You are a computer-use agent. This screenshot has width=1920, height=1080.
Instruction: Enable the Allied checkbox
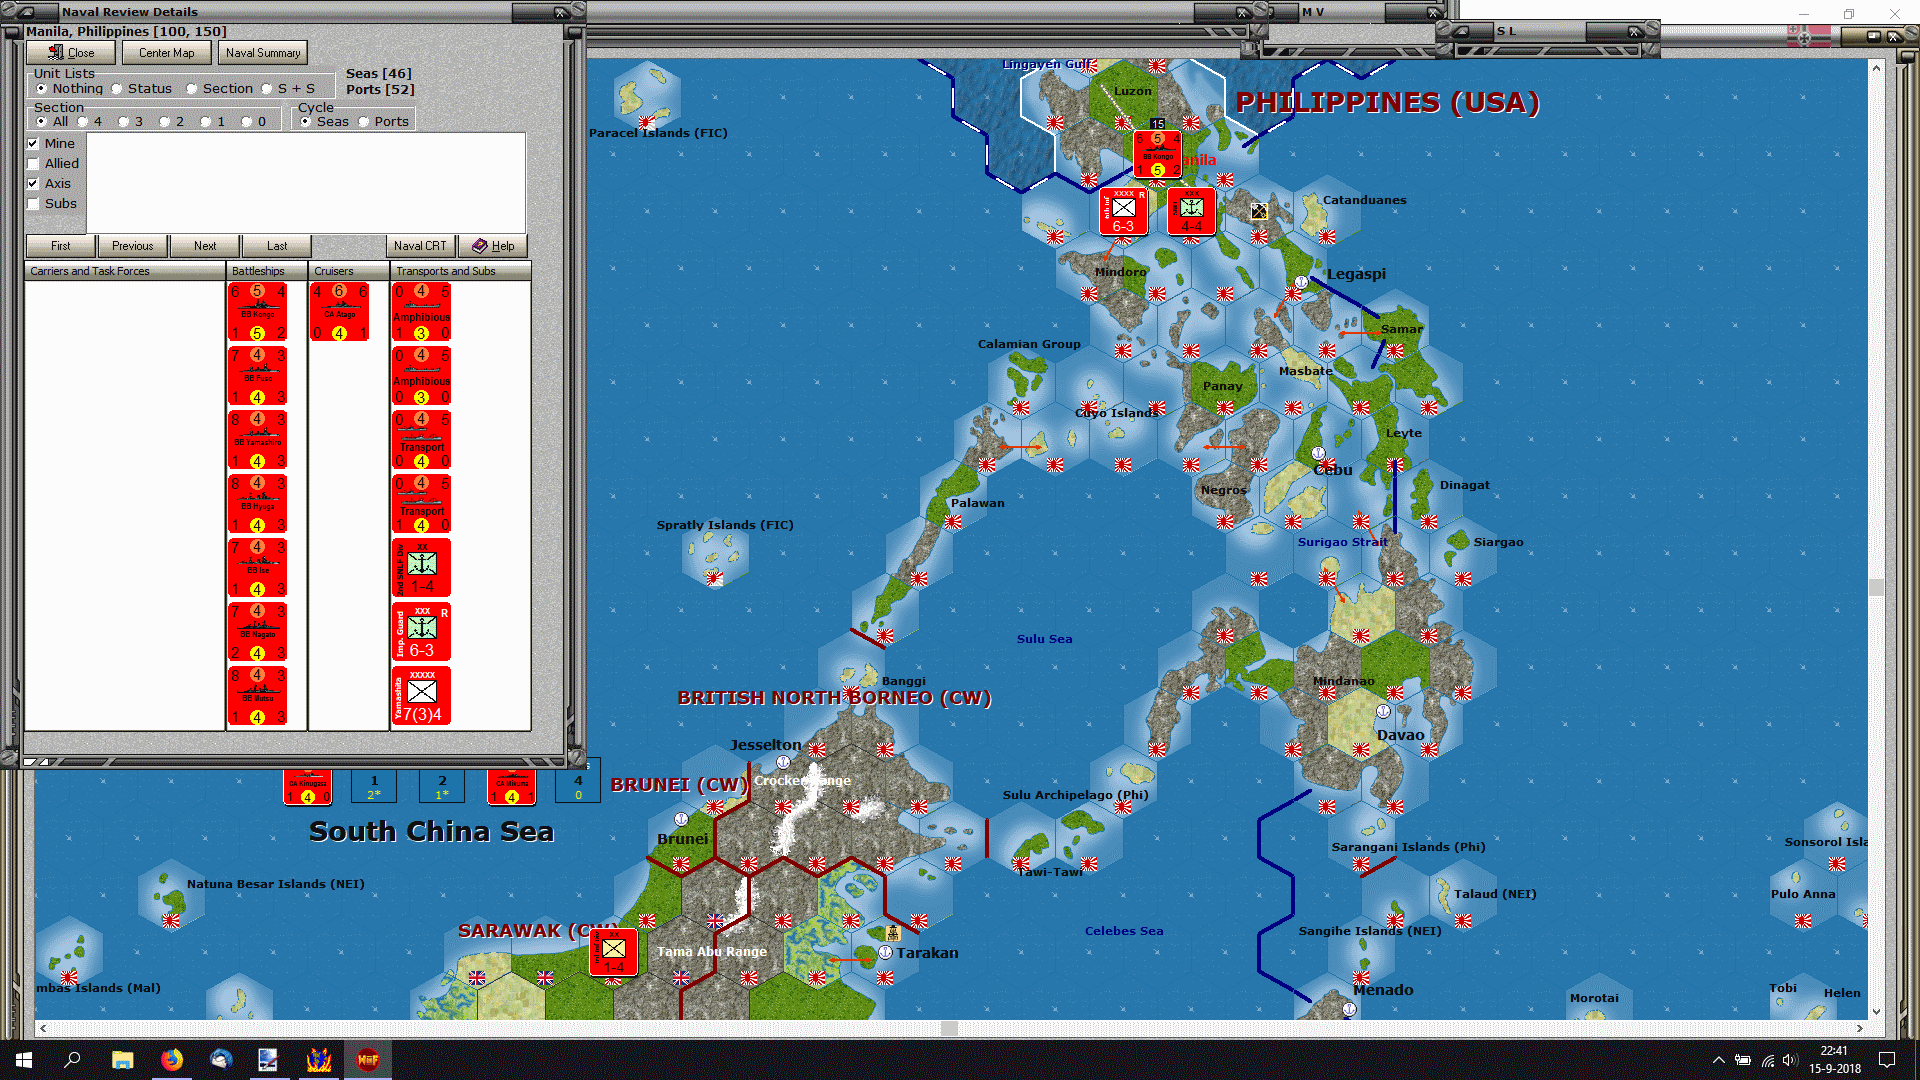(x=33, y=164)
